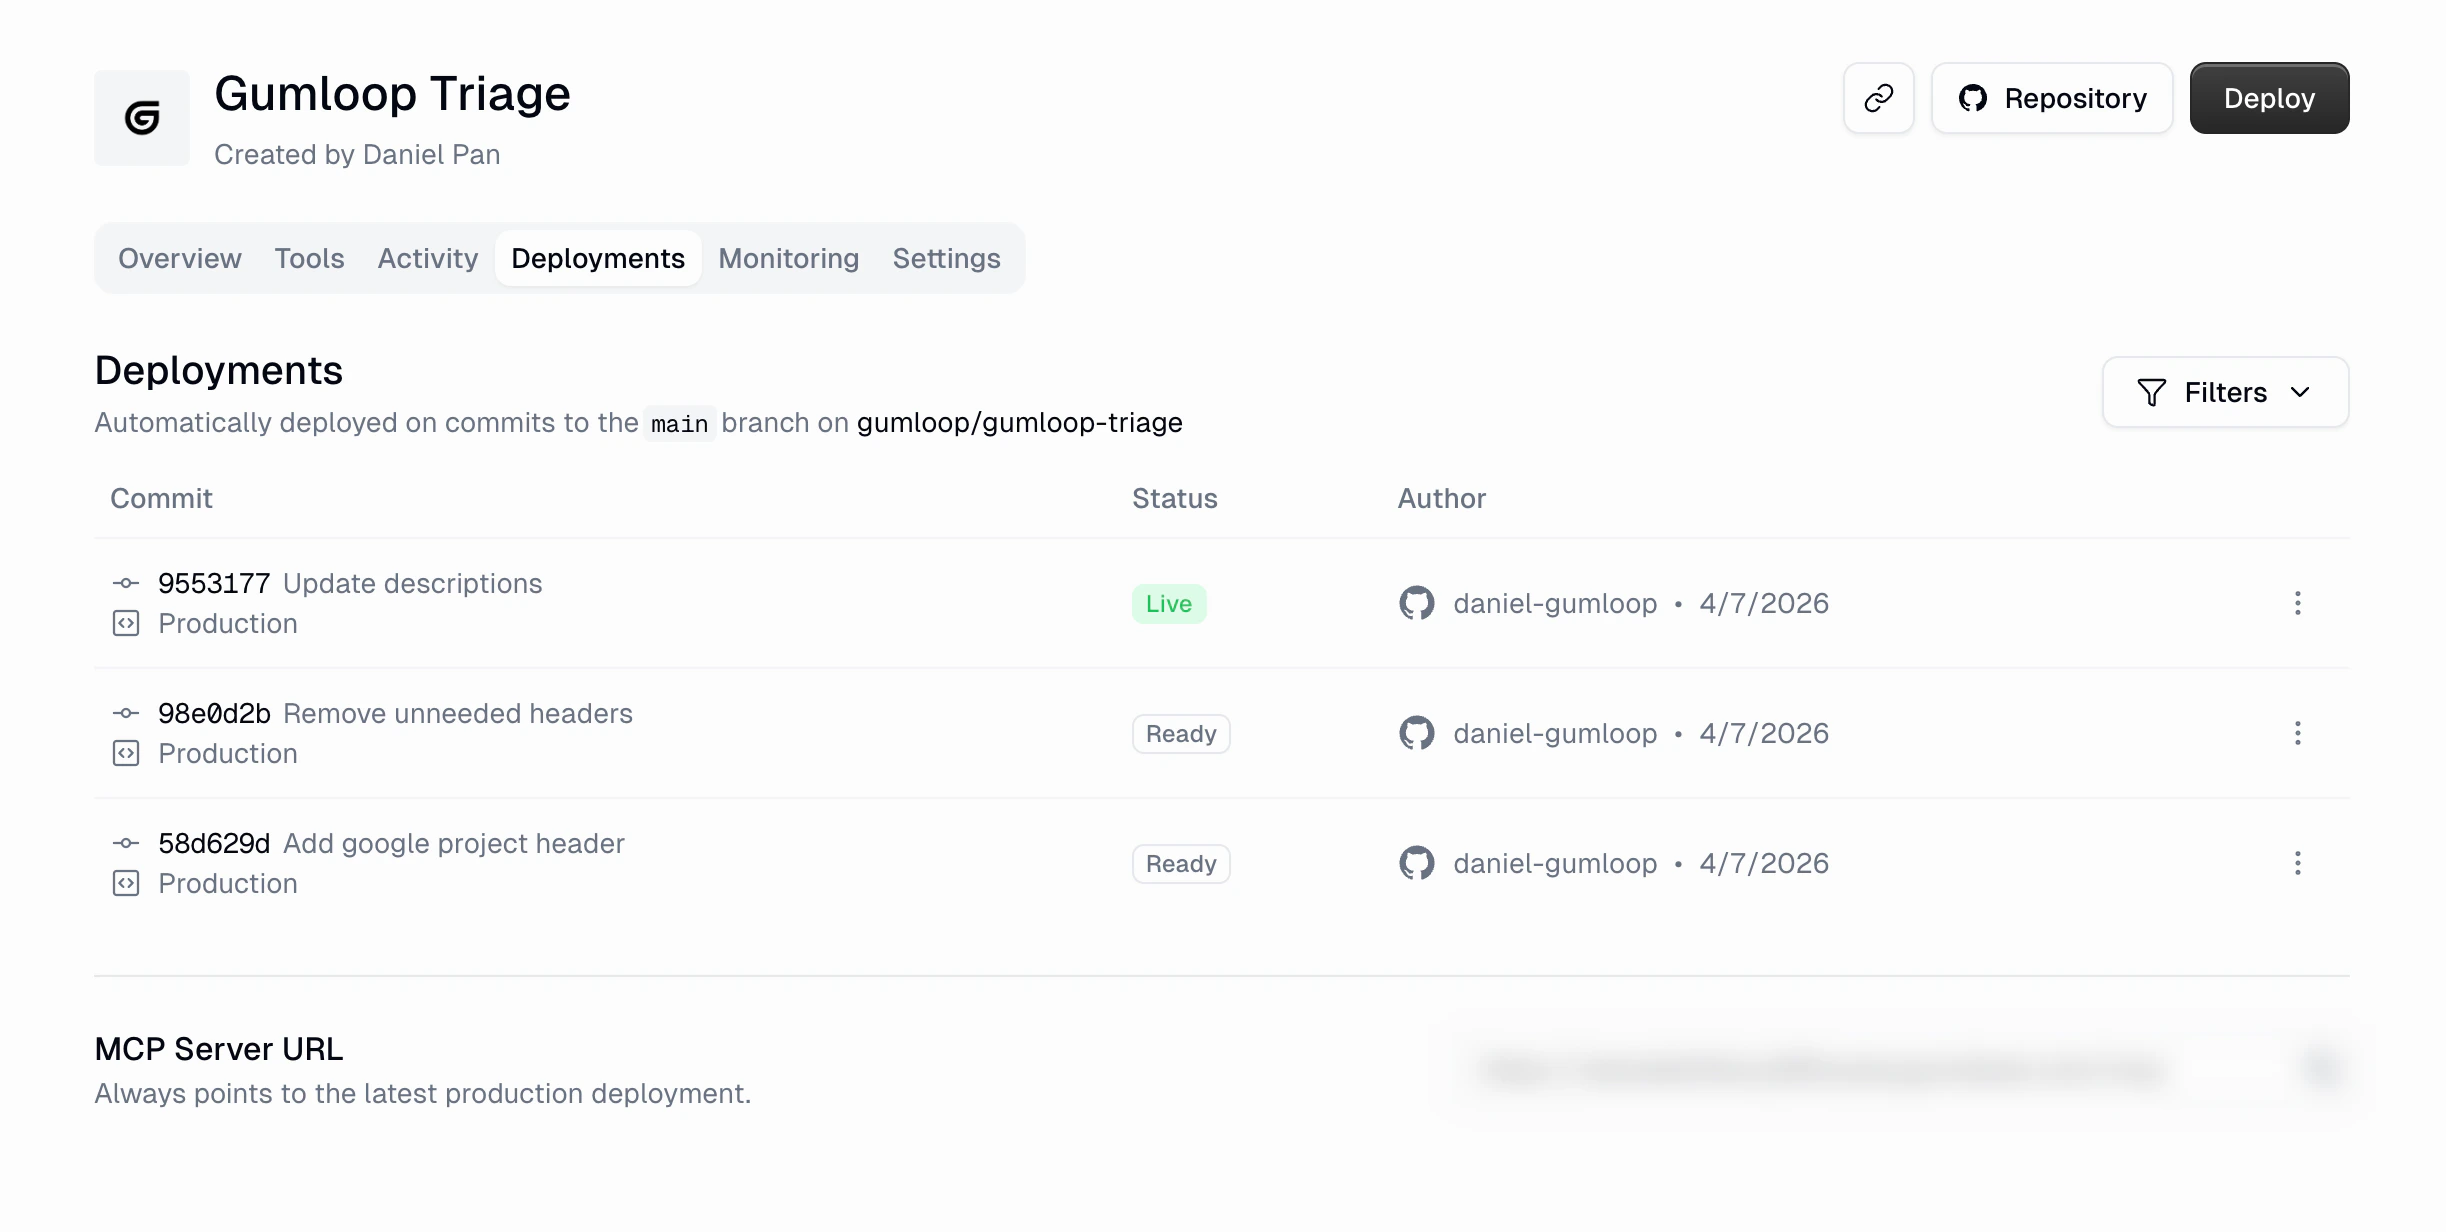Click the Deploy button
This screenshot has width=2446, height=1232.
(x=2268, y=97)
